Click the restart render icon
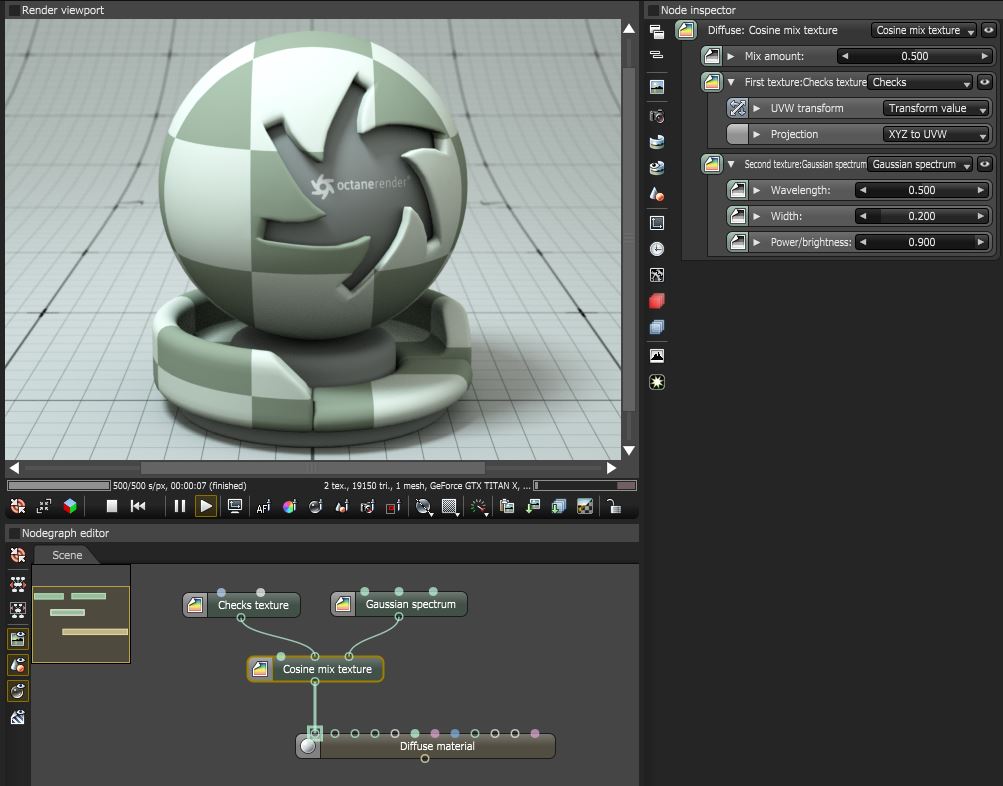1003x786 pixels. click(x=138, y=507)
